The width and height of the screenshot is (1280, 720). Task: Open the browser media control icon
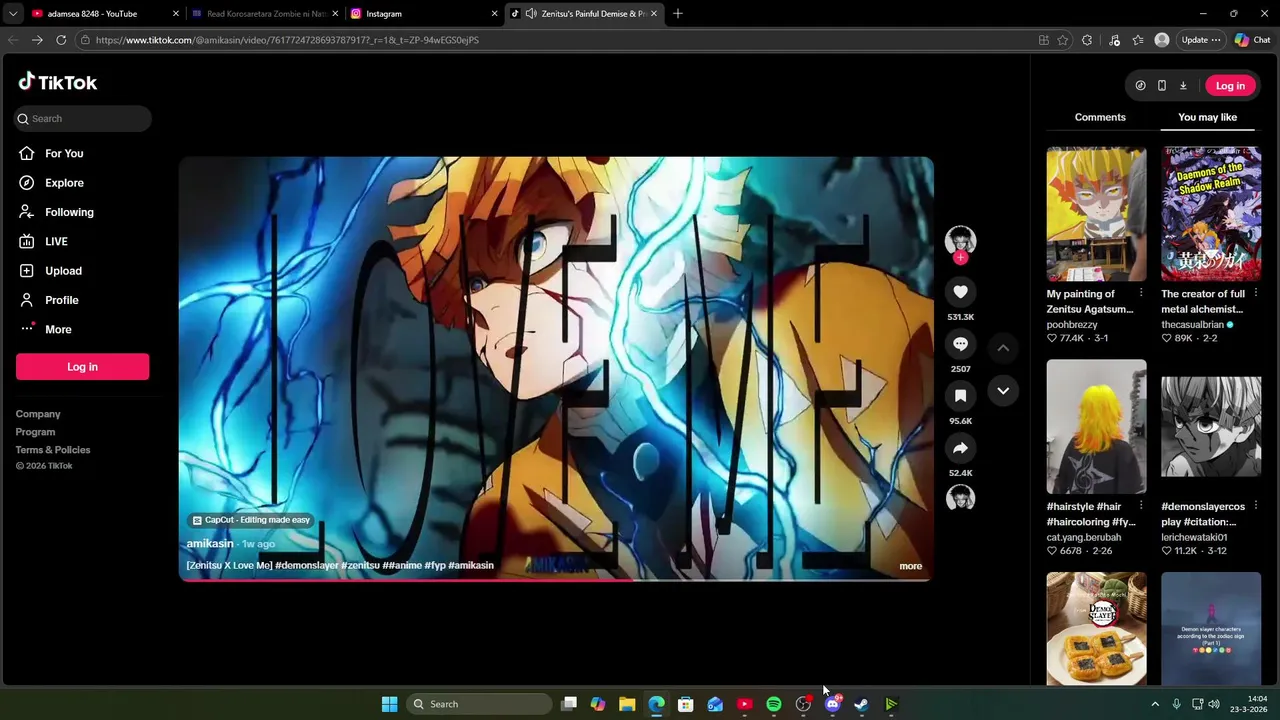click(x=1114, y=40)
